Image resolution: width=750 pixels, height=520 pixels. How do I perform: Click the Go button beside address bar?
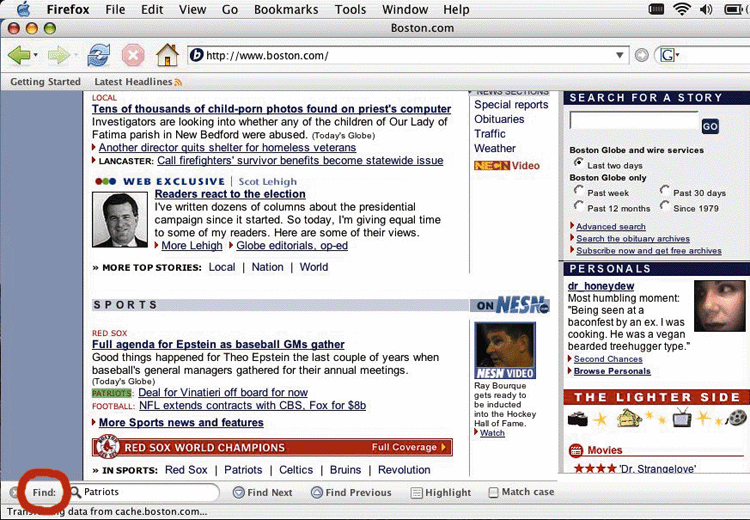pos(641,55)
